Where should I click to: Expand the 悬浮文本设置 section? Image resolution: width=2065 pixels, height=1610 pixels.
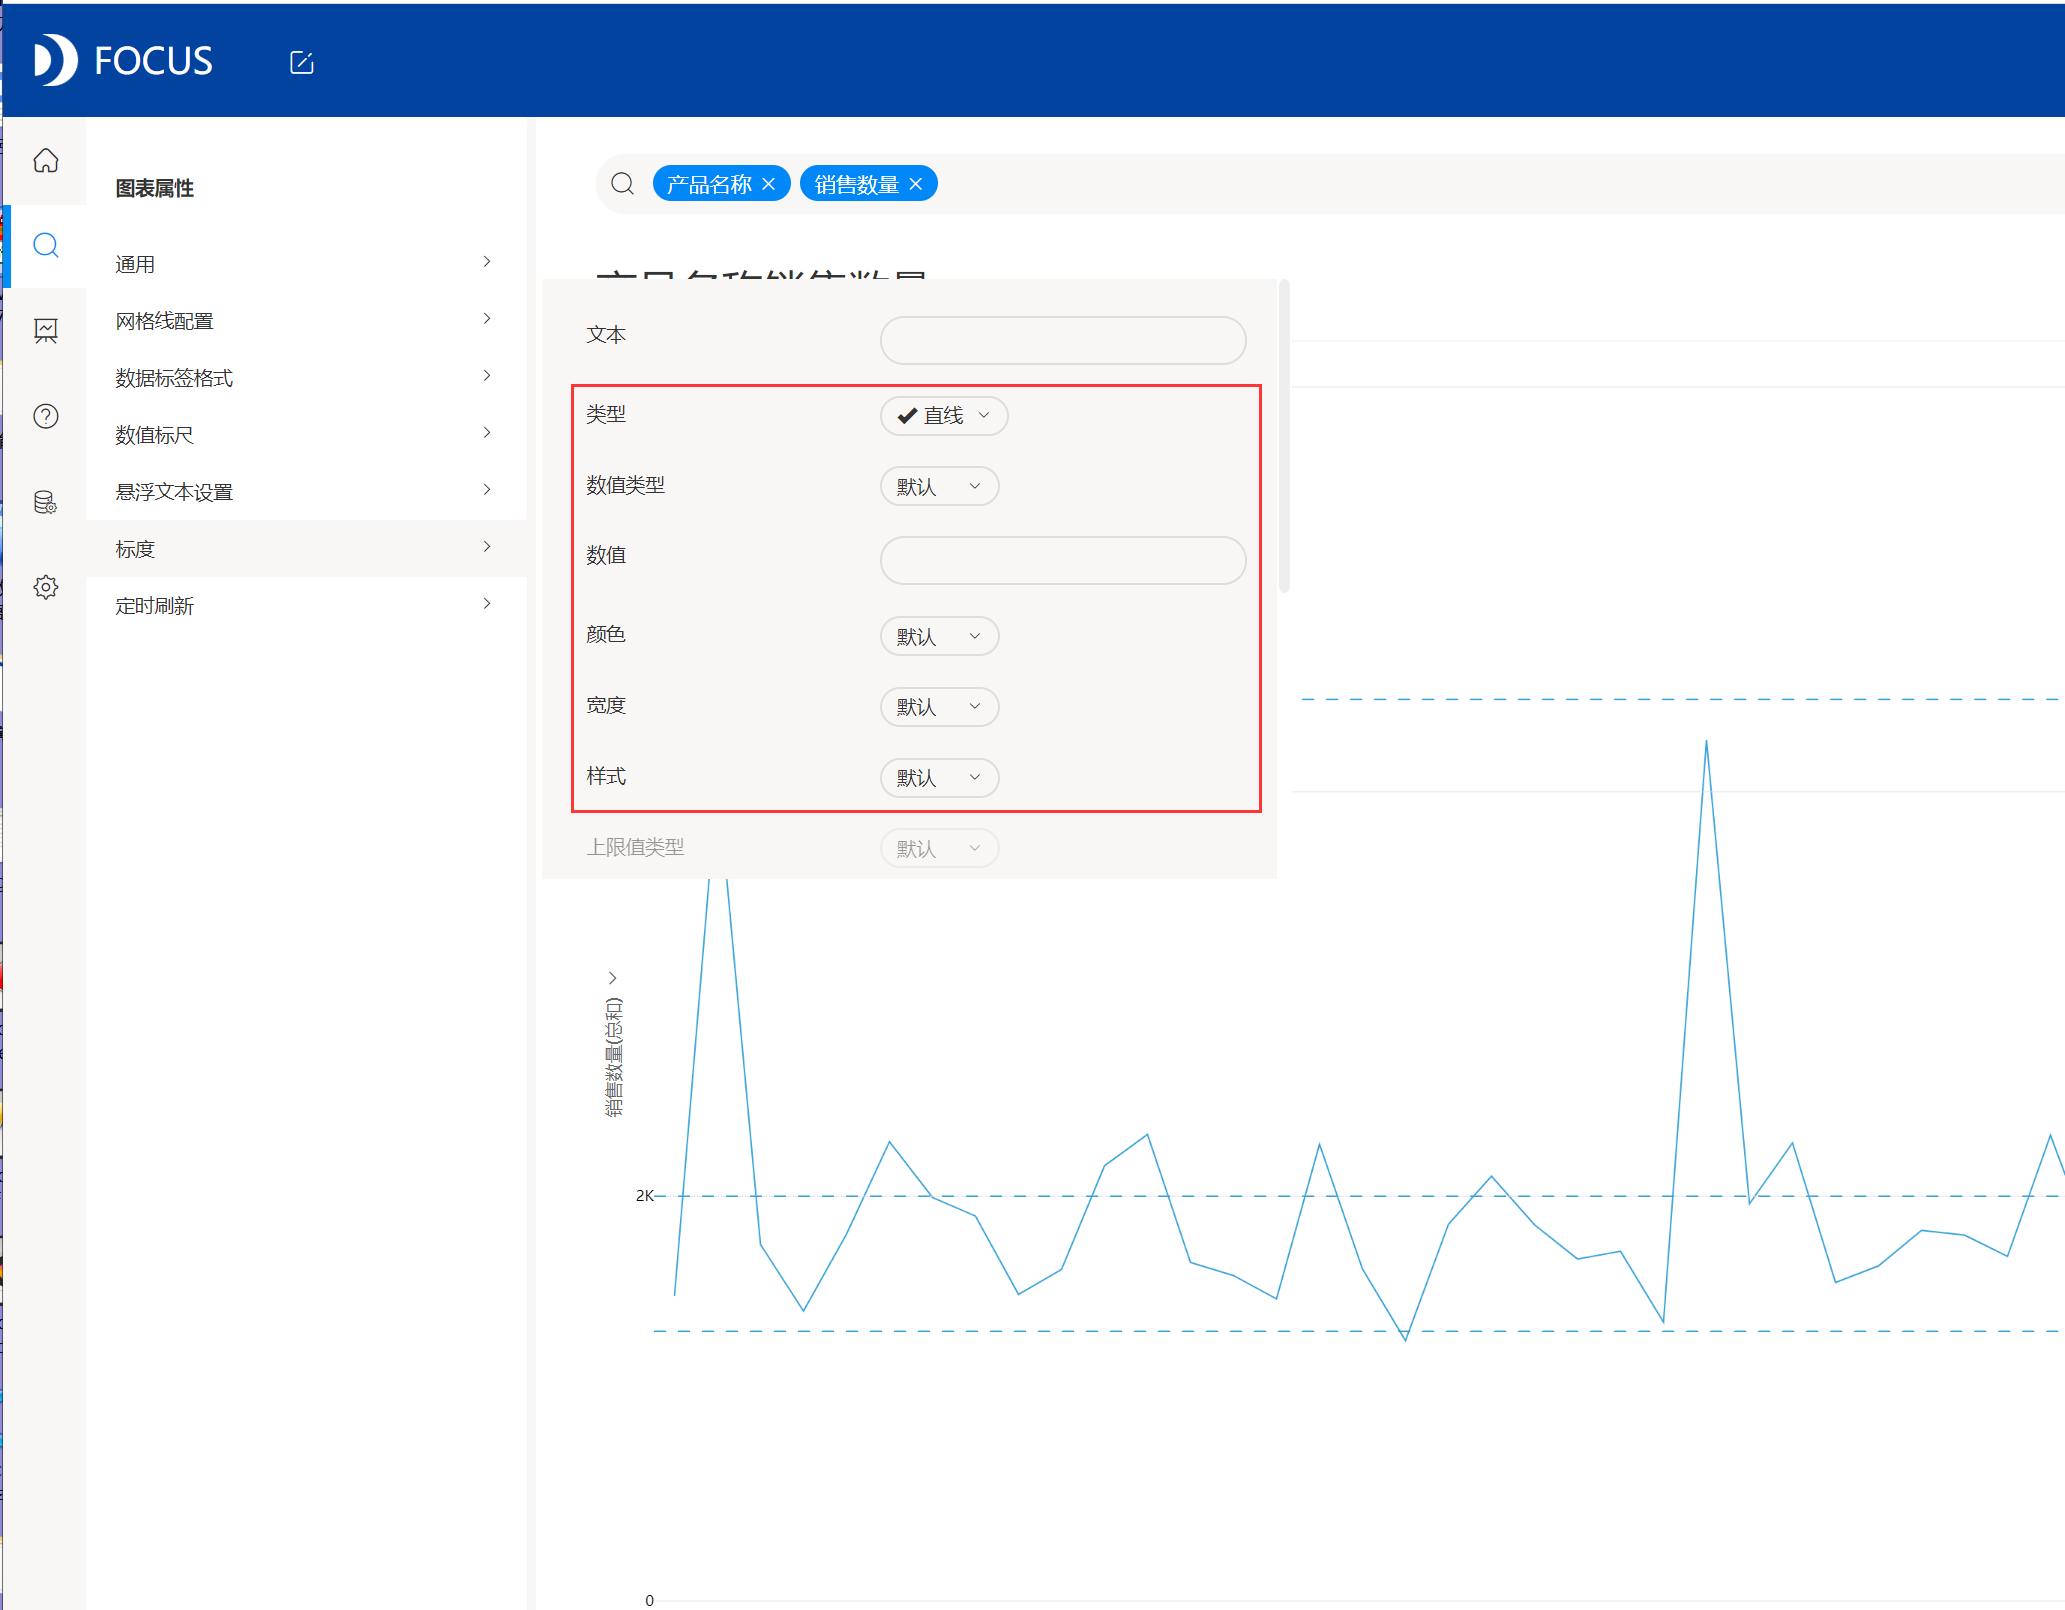(306, 491)
